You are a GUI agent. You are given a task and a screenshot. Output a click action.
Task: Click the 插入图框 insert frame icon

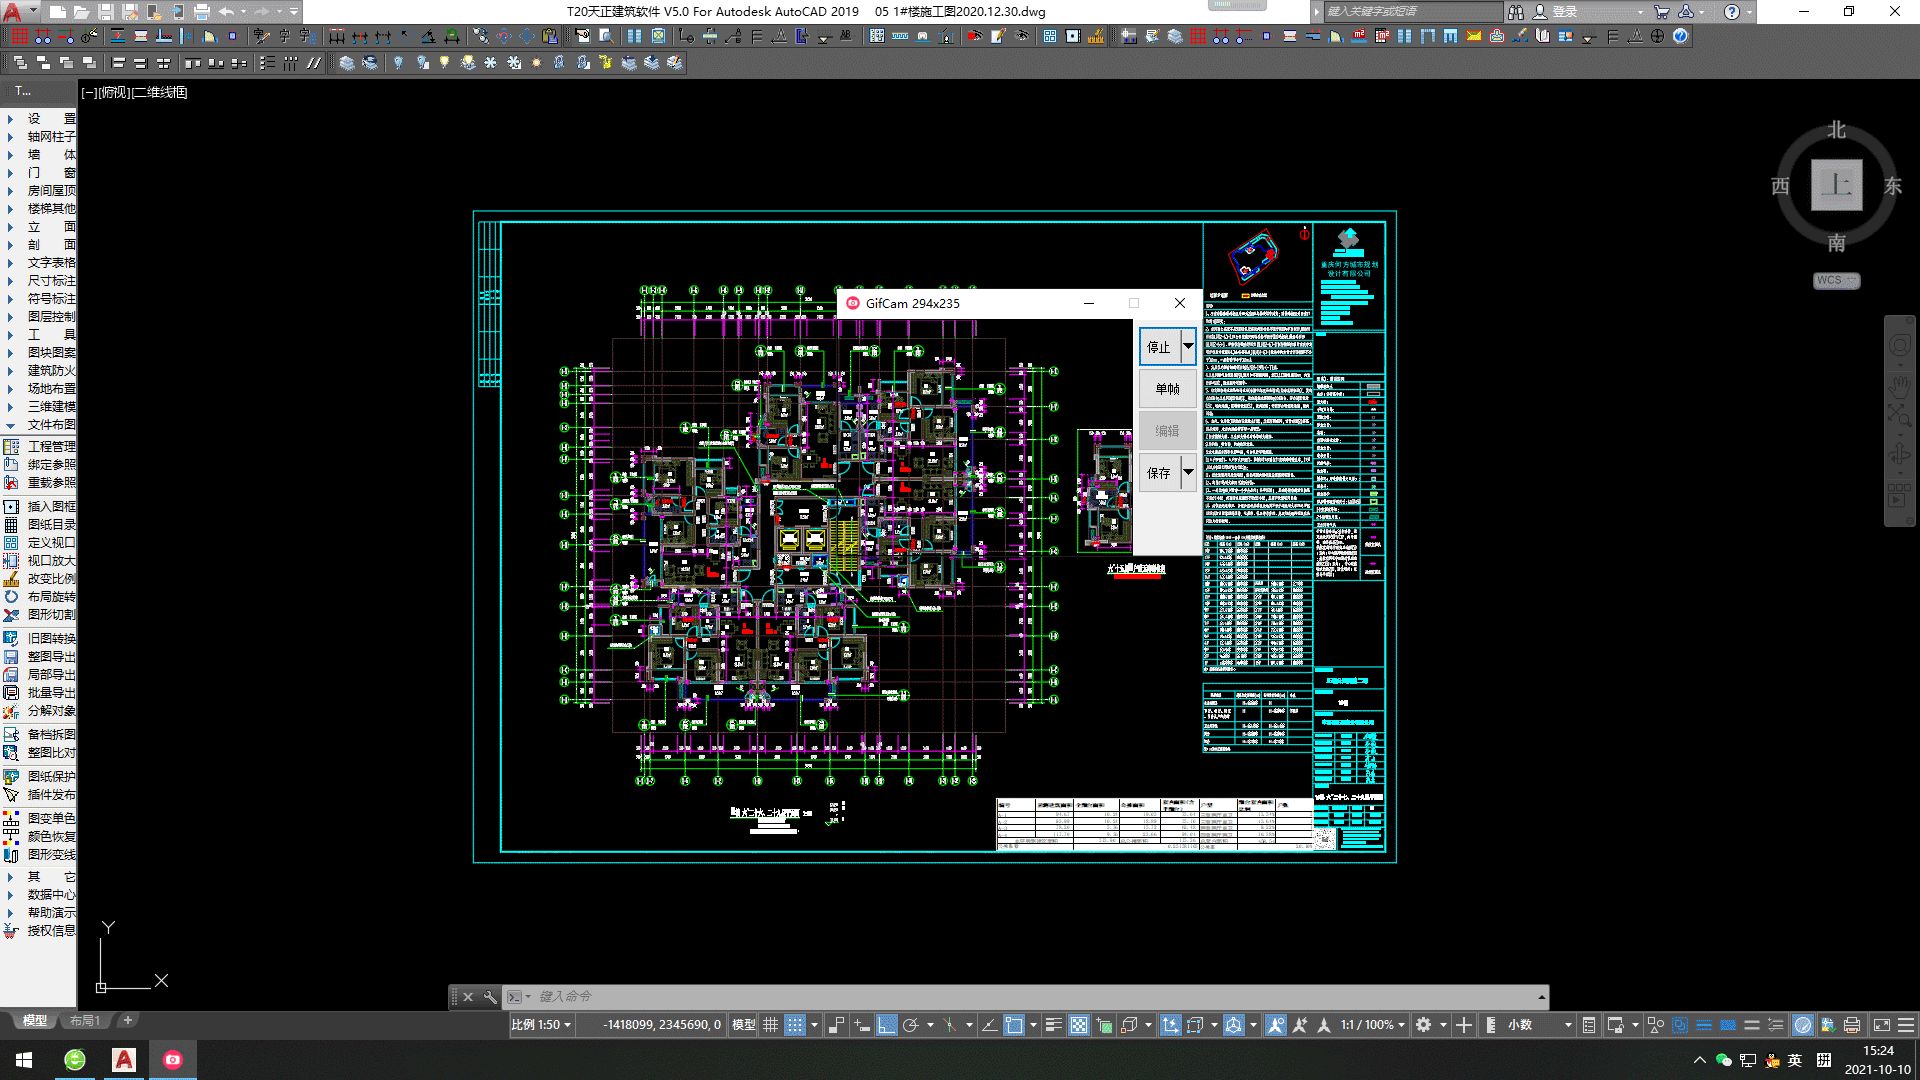[x=11, y=507]
